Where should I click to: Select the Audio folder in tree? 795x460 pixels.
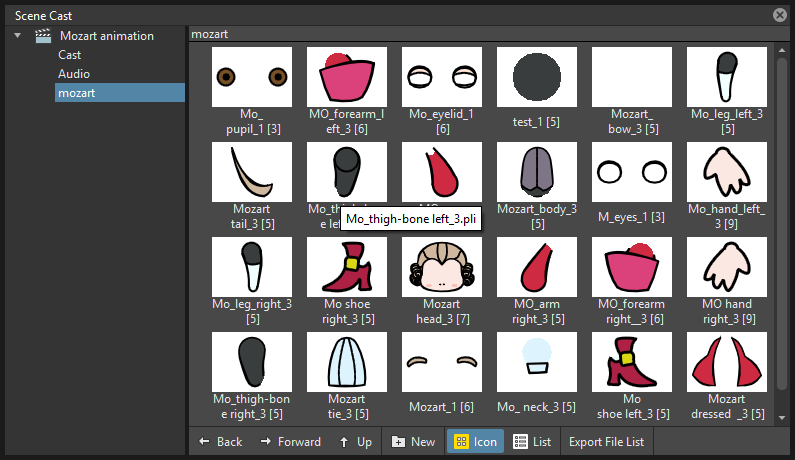click(x=74, y=74)
